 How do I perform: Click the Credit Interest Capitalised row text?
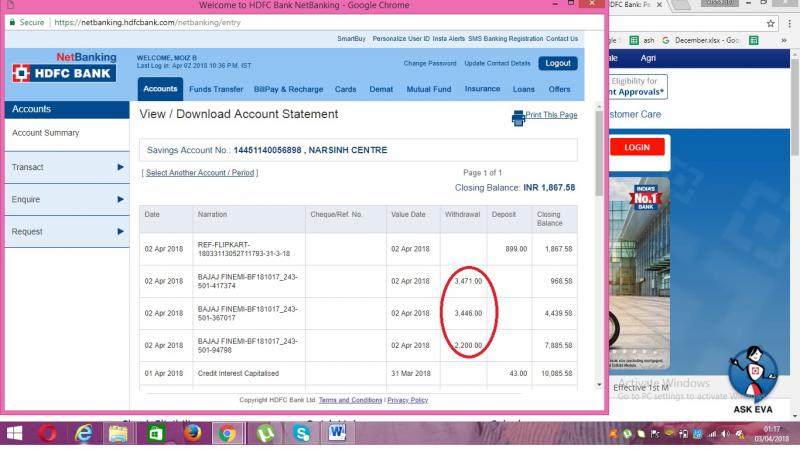tap(238, 373)
